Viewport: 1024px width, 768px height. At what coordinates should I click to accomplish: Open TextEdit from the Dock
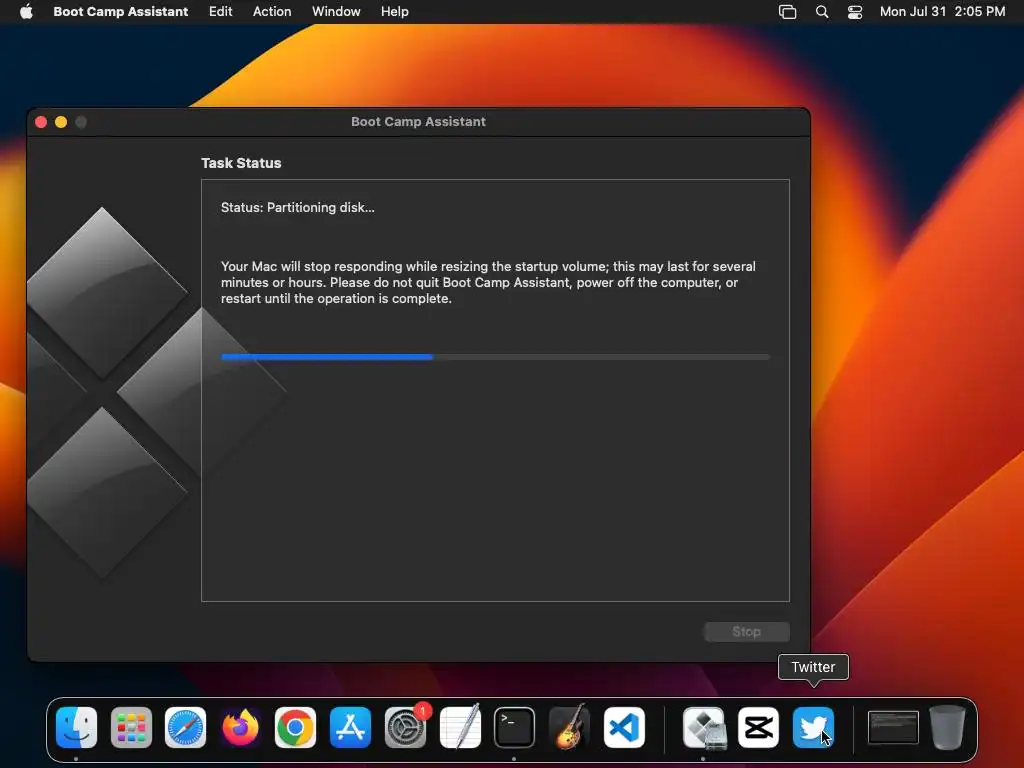pos(460,727)
